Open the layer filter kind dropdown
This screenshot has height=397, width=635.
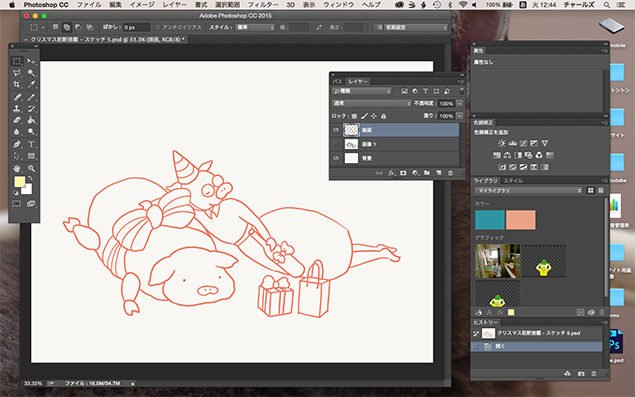[x=362, y=91]
